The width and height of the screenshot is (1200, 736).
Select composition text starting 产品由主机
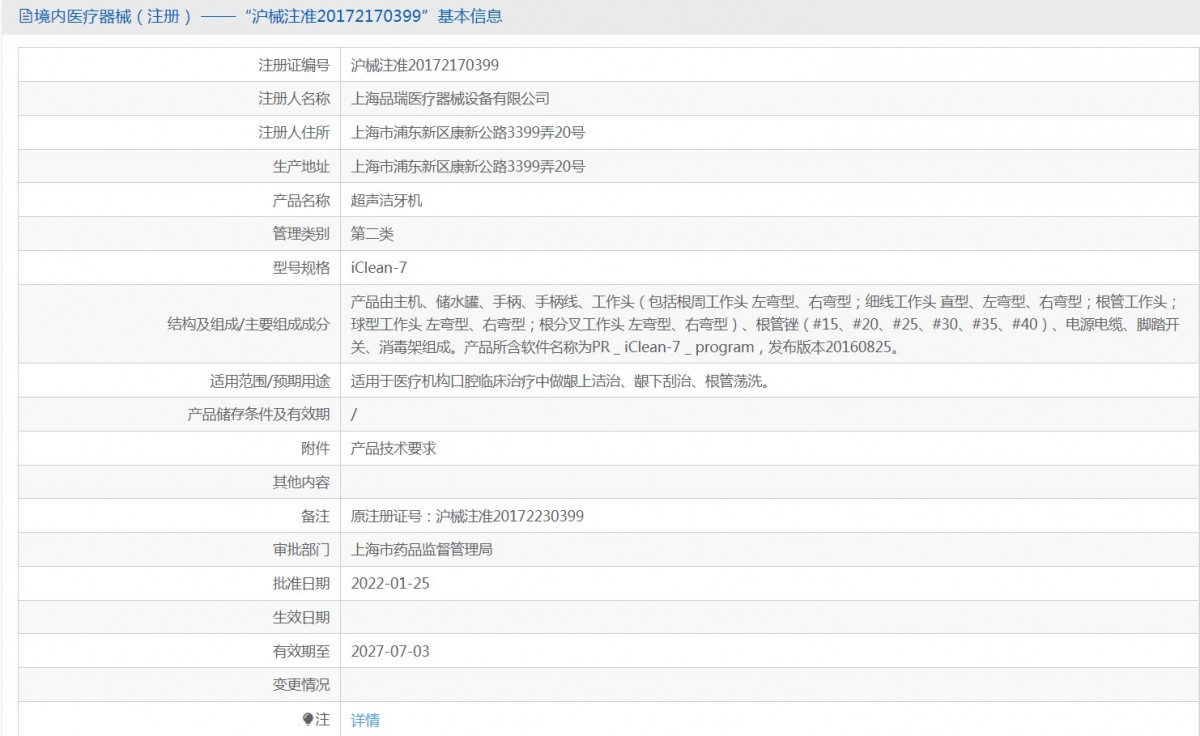[766, 325]
